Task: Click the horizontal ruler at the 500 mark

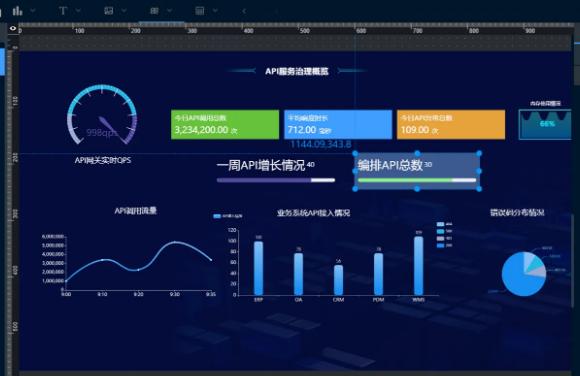Action: tap(304, 31)
